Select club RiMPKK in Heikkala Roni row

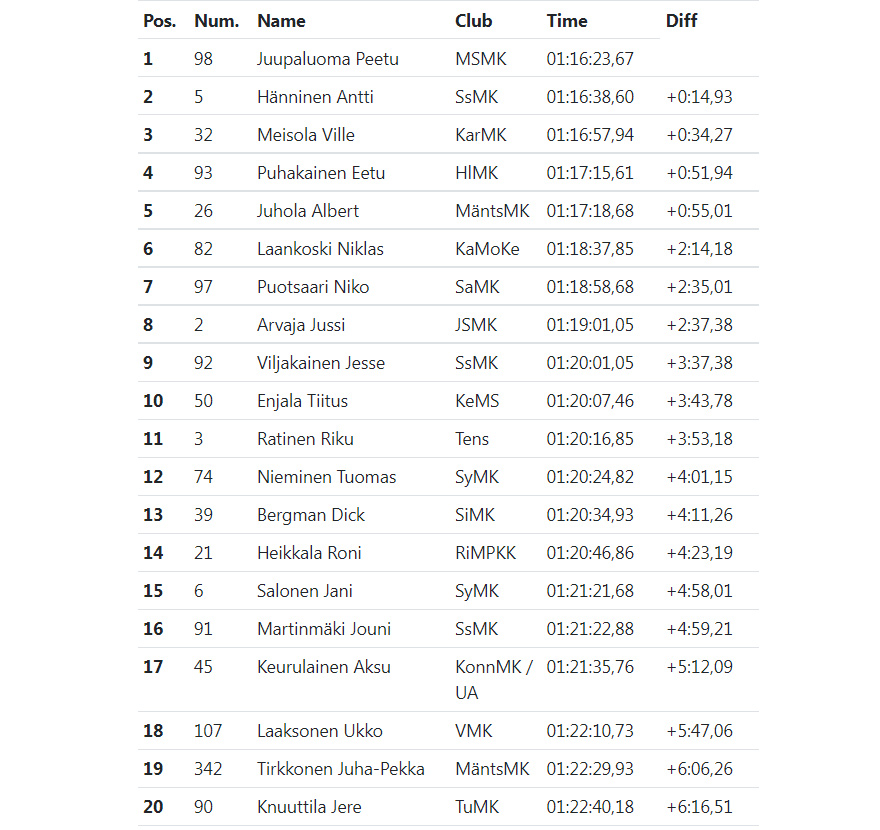click(485, 553)
